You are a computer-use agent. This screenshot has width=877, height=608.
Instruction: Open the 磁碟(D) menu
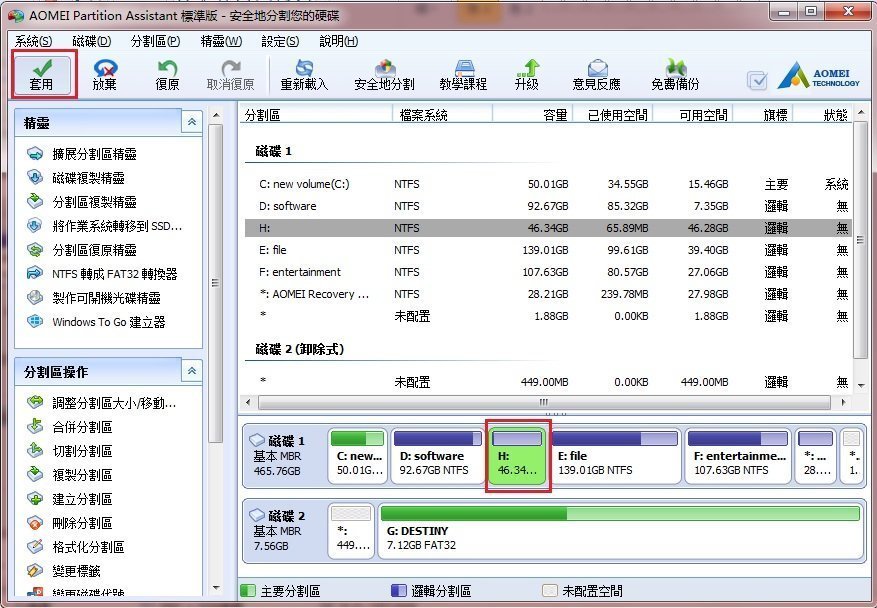point(92,41)
